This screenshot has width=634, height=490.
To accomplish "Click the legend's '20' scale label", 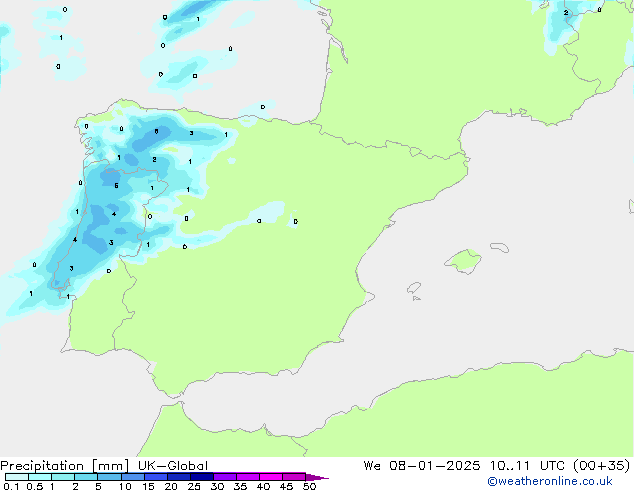I will coord(171,486).
